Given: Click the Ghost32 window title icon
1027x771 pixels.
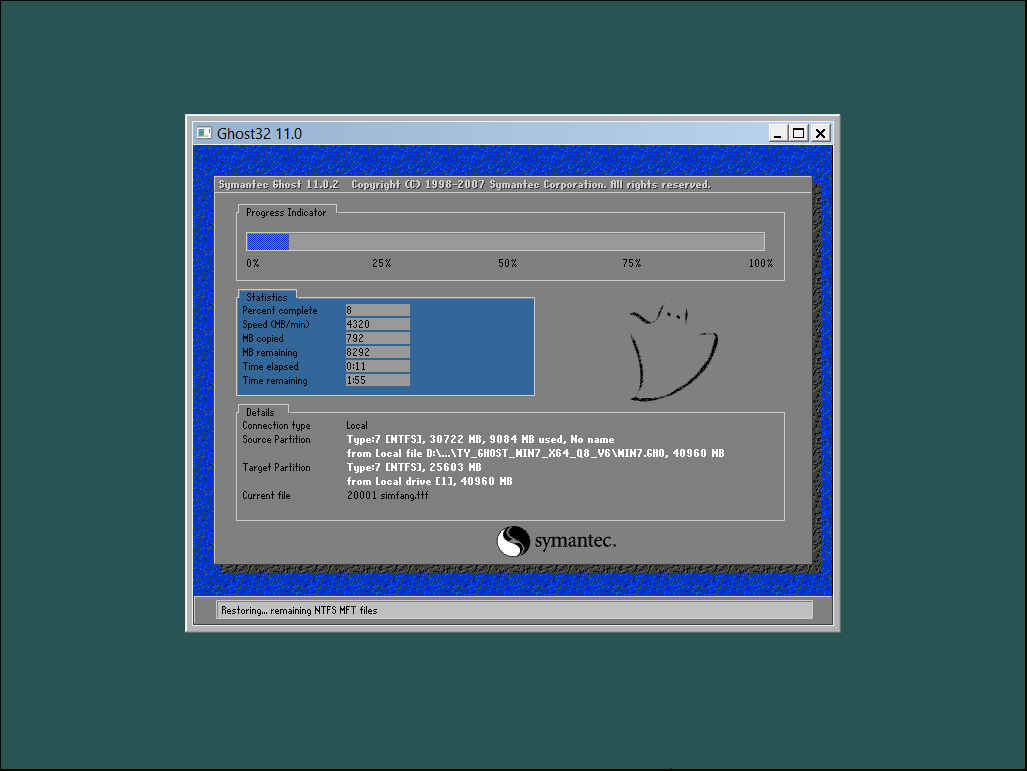Looking at the screenshot, I should point(204,133).
